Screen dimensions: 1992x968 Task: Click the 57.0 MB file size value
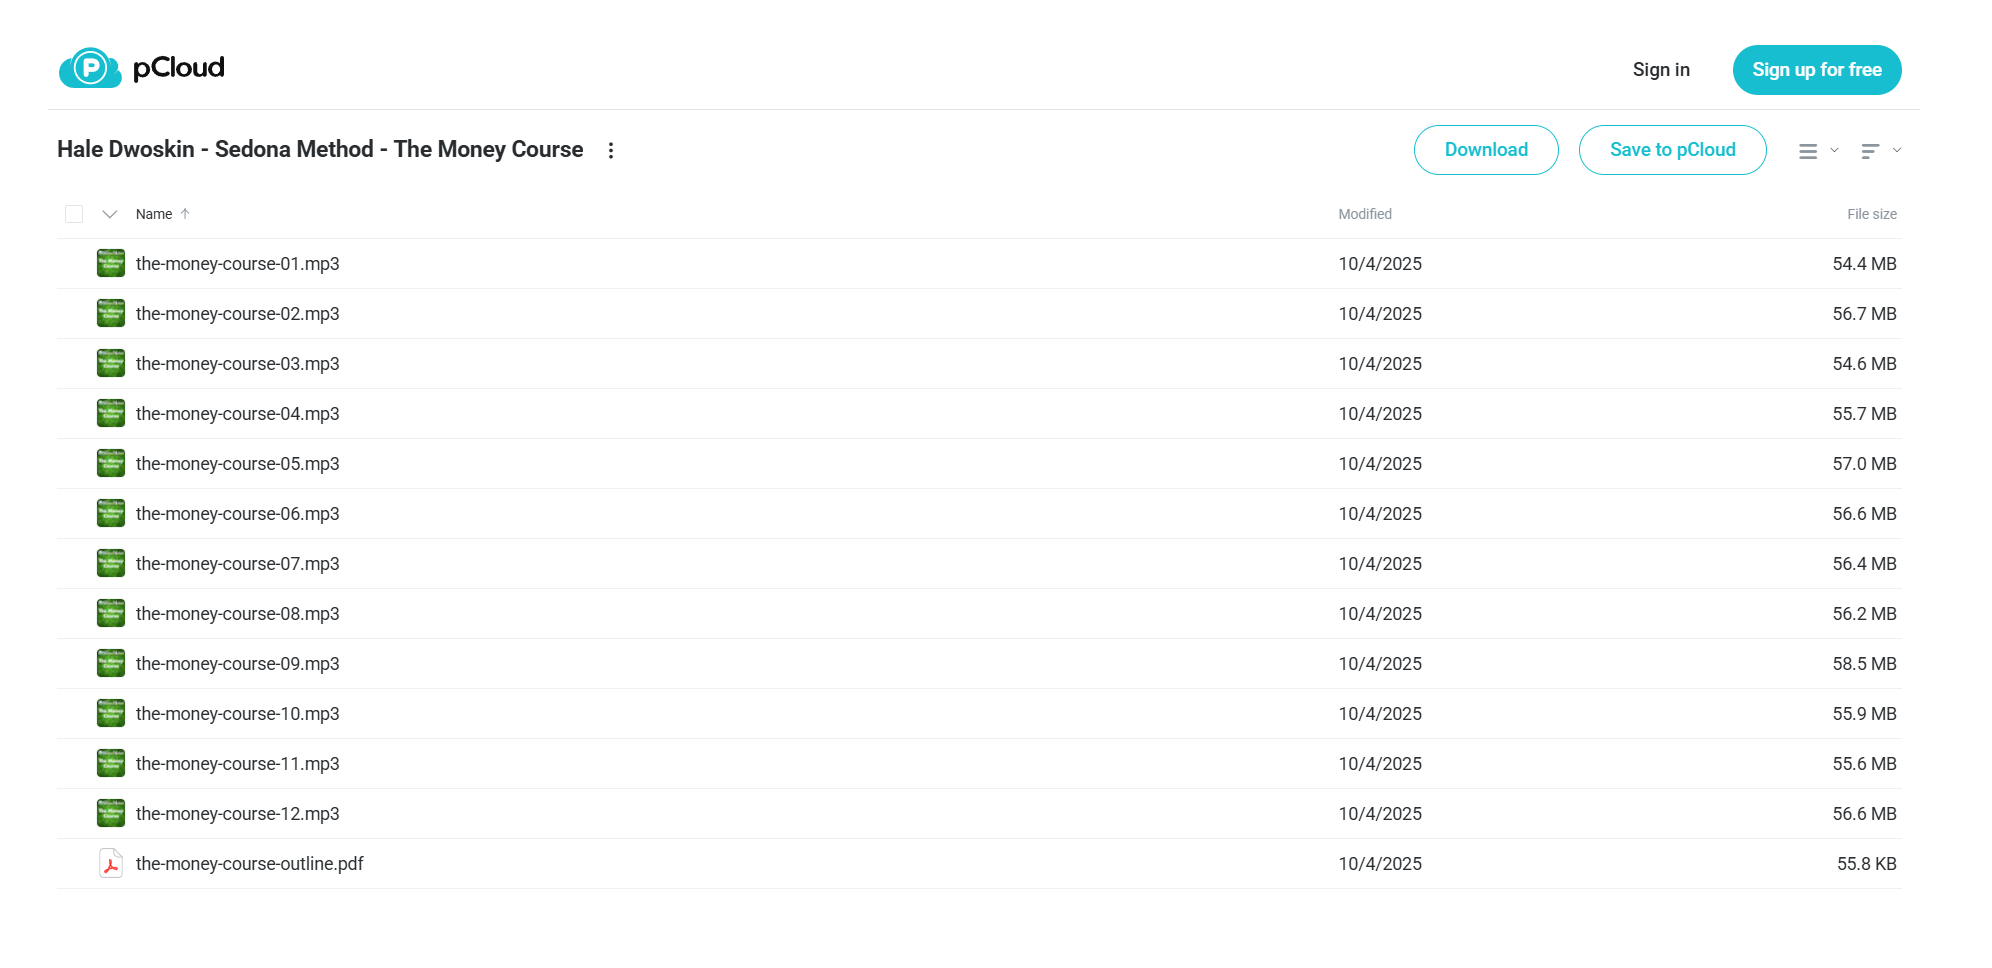point(1864,464)
